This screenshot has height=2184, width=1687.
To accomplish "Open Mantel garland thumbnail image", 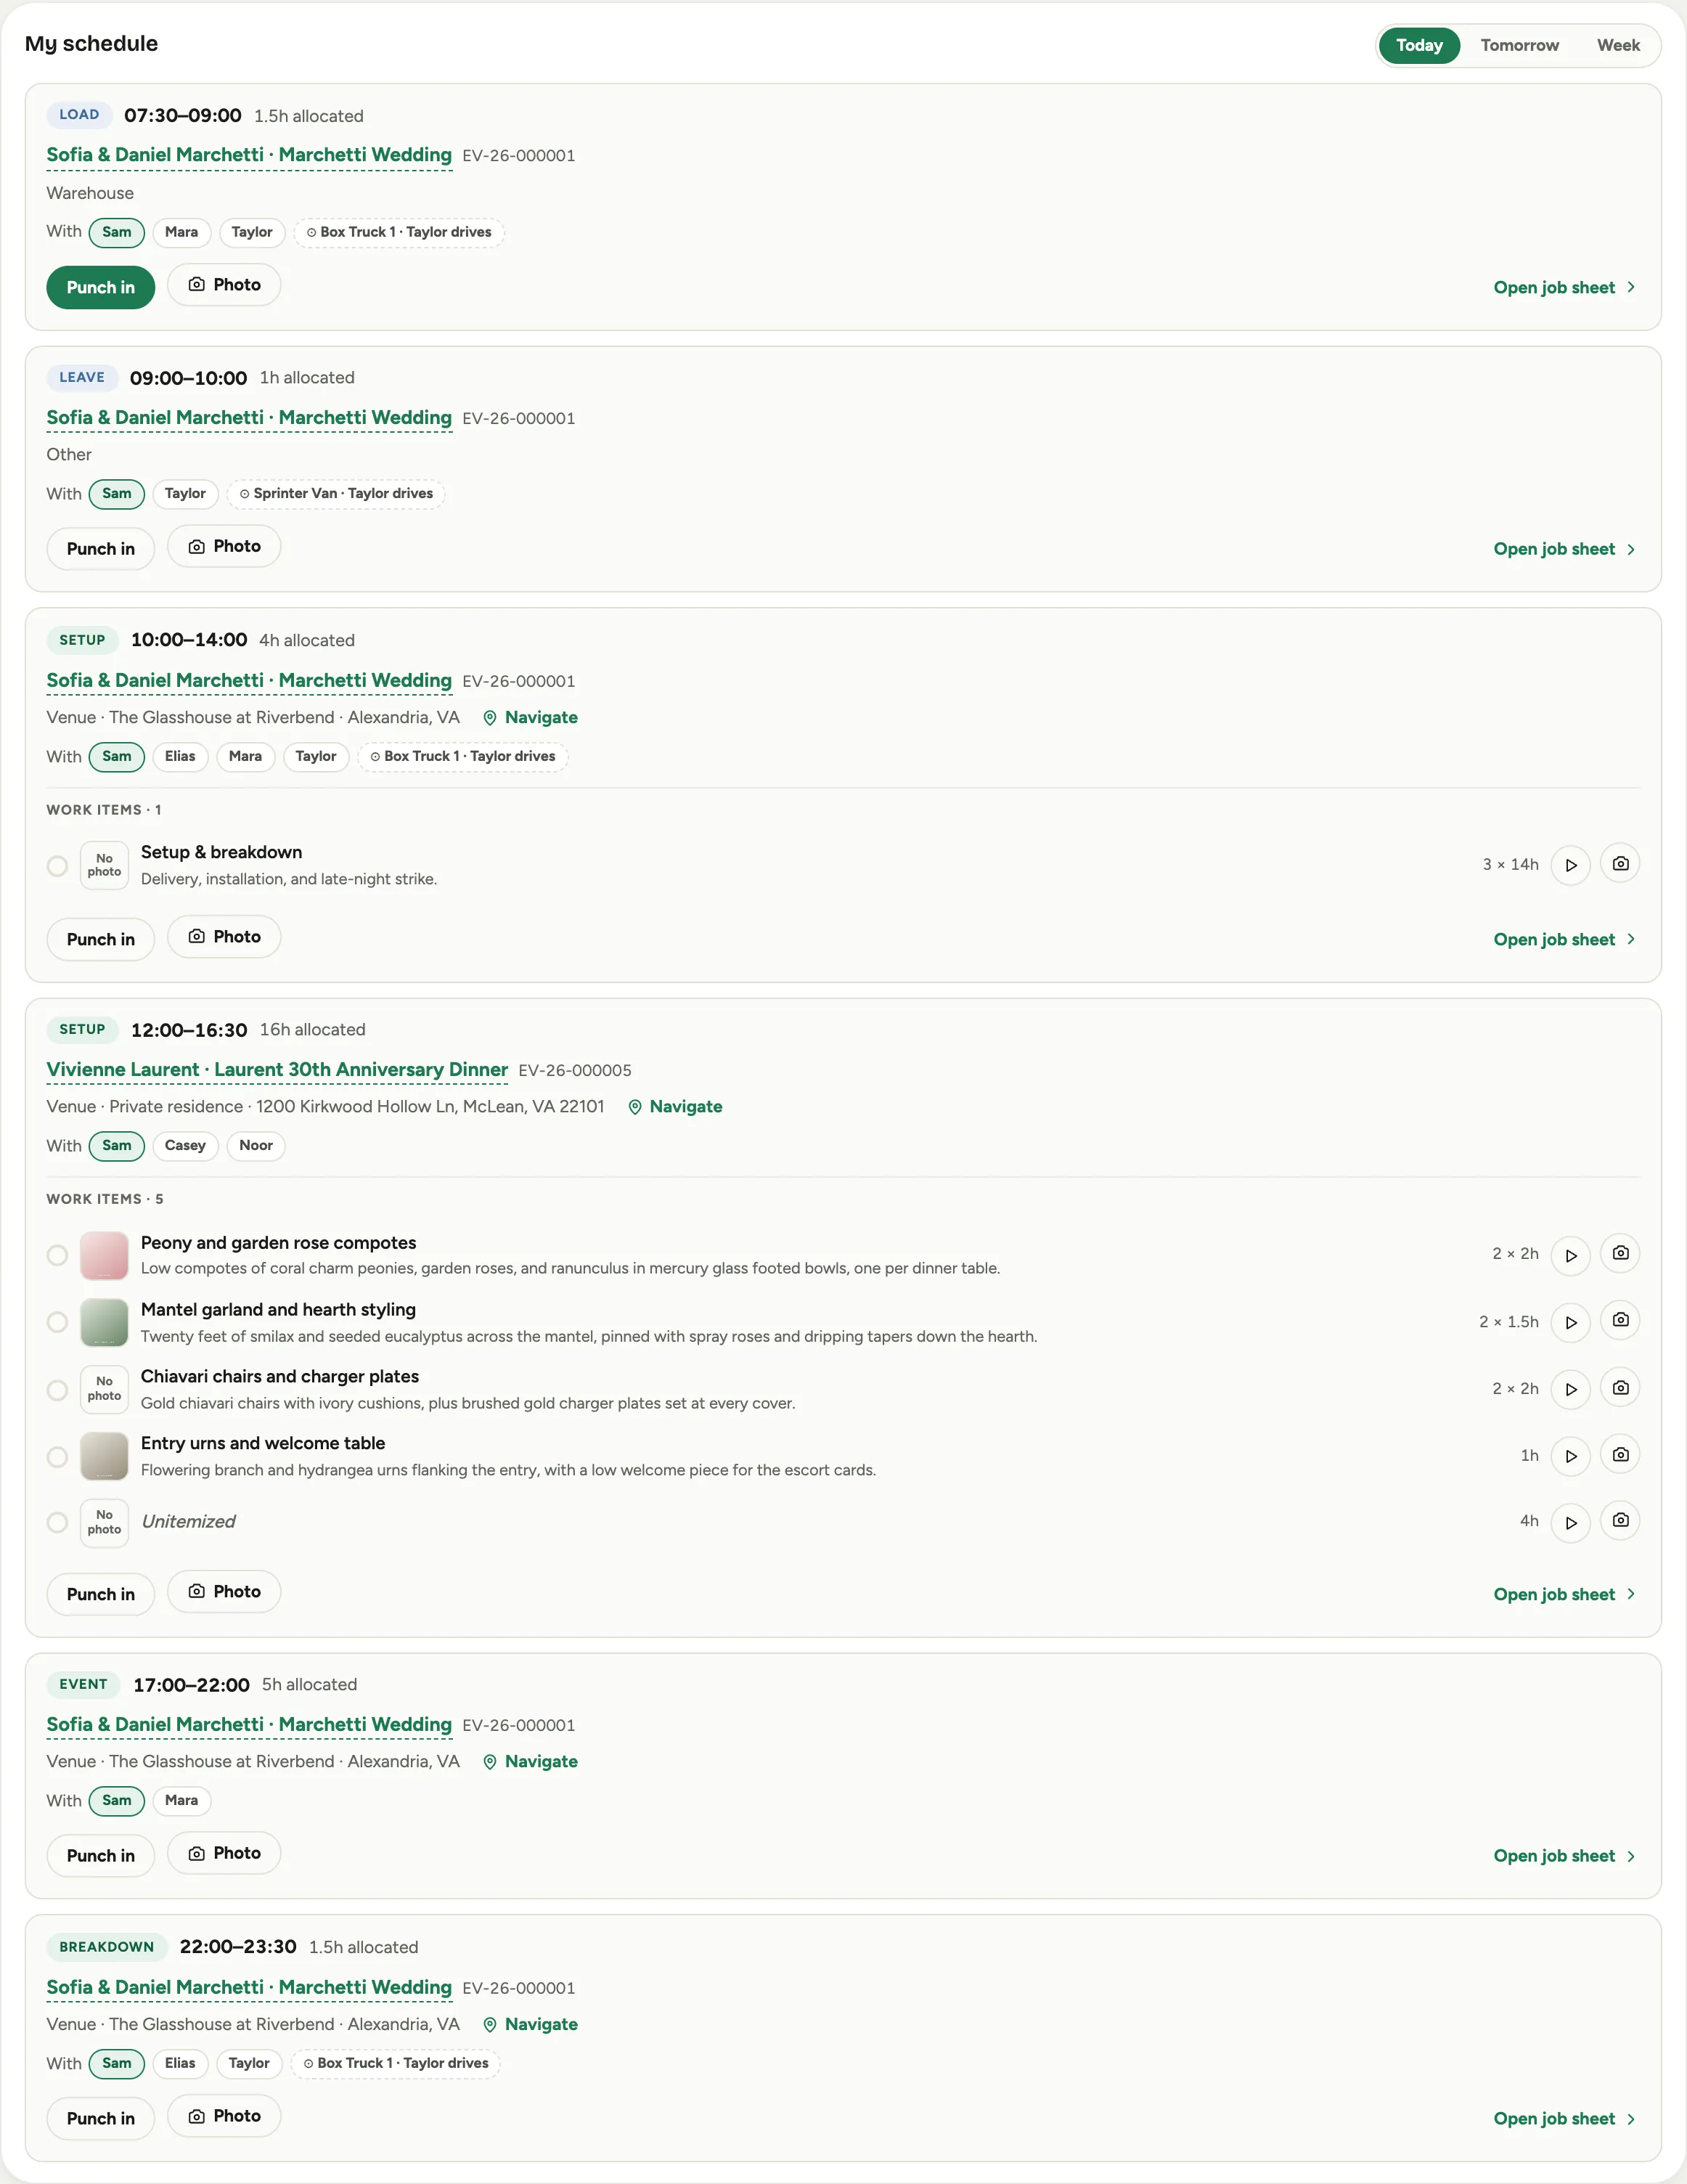I will (x=104, y=1322).
